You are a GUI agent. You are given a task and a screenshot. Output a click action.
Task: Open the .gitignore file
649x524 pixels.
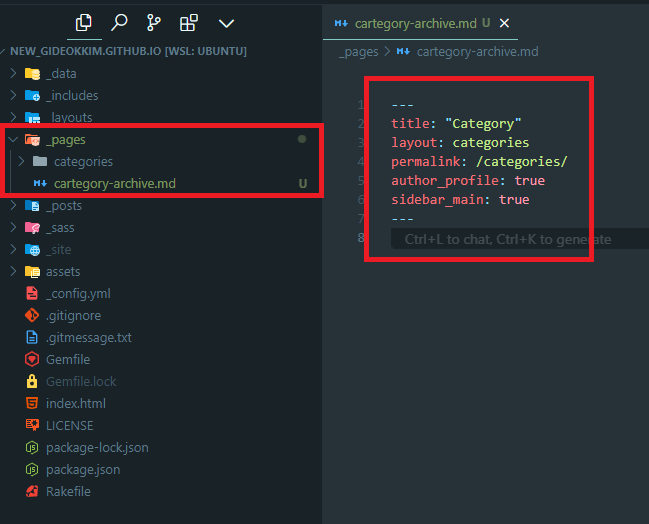pos(73,315)
